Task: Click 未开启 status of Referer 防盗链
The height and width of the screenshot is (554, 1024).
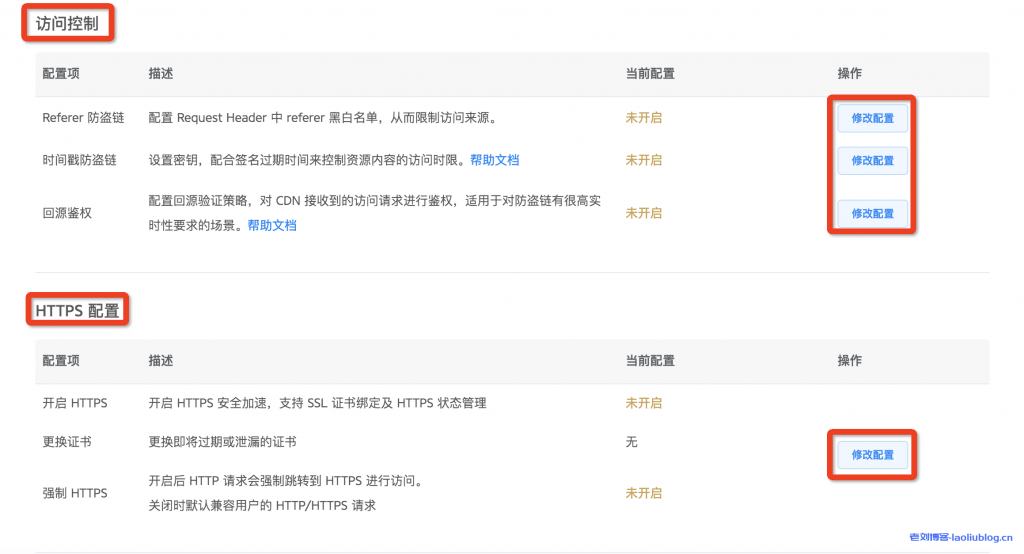Action: [643, 118]
